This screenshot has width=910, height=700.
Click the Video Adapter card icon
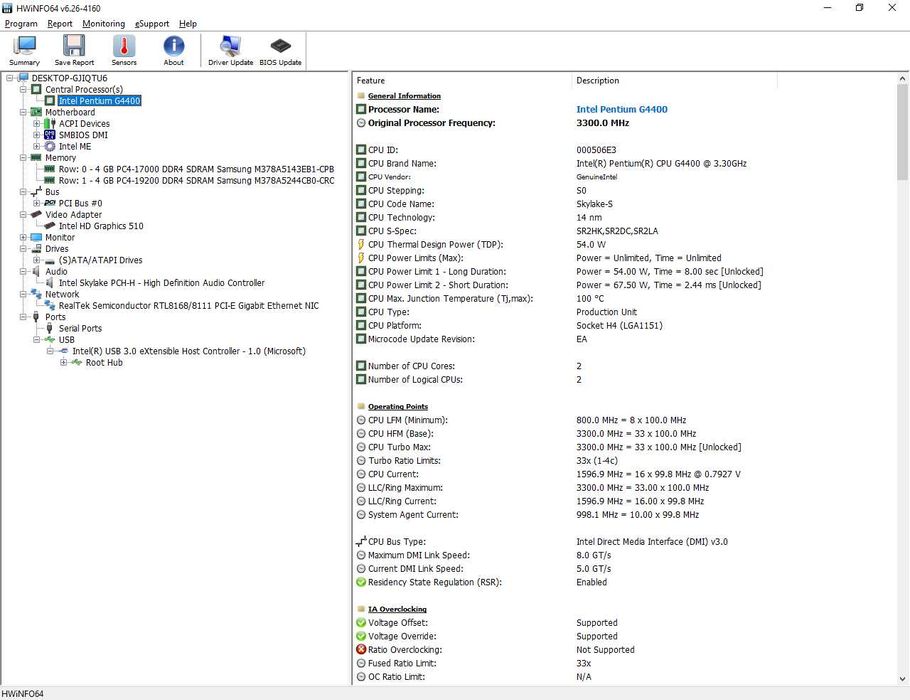coord(37,214)
